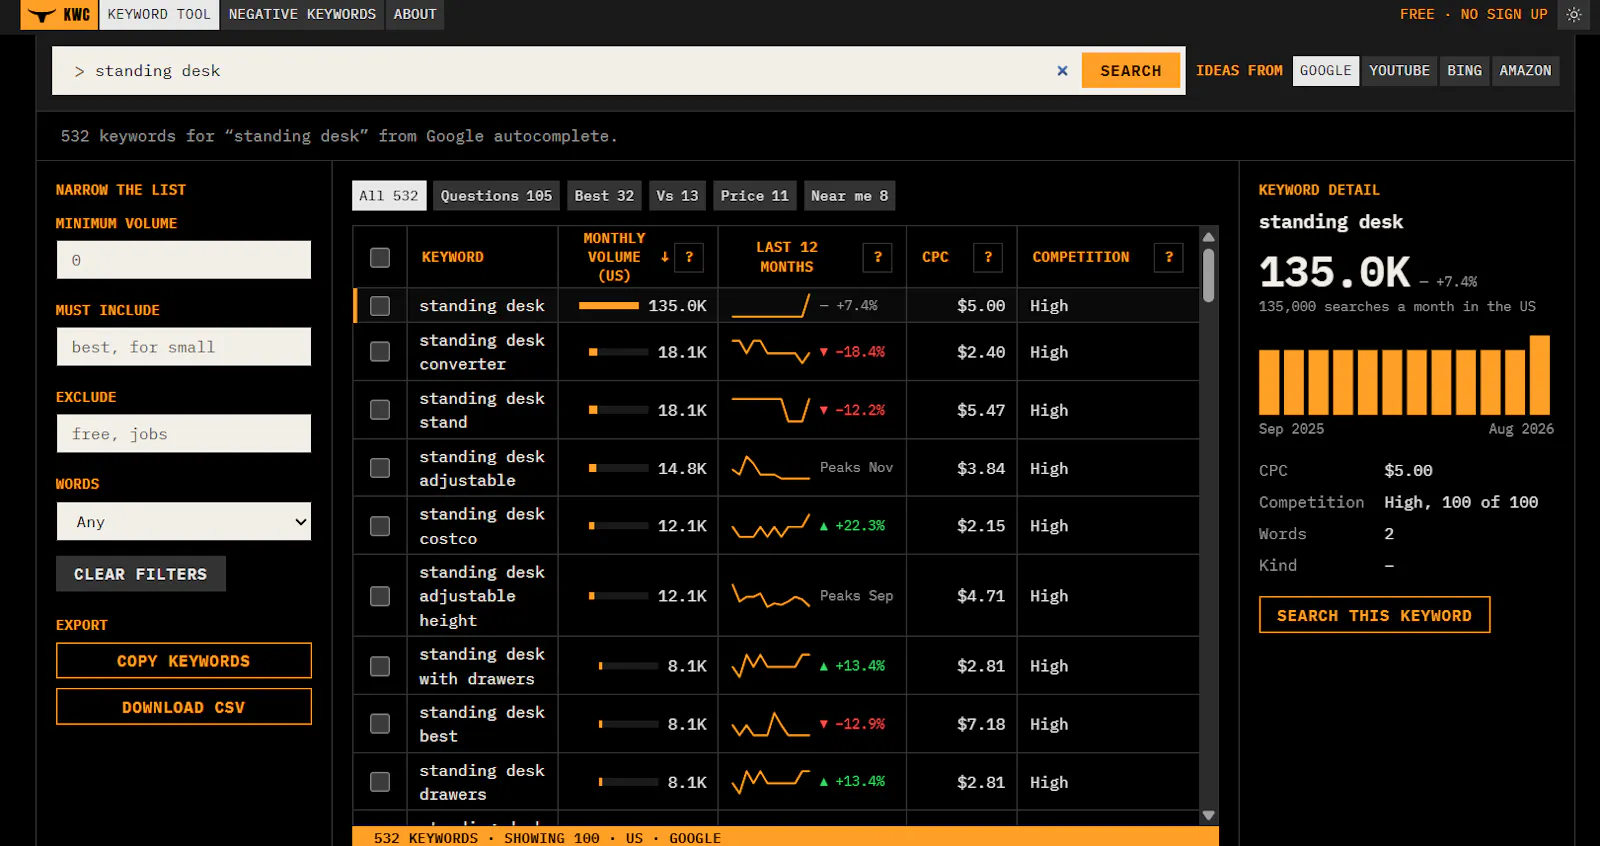
Task: Download the keyword list as CSV
Action: (x=184, y=707)
